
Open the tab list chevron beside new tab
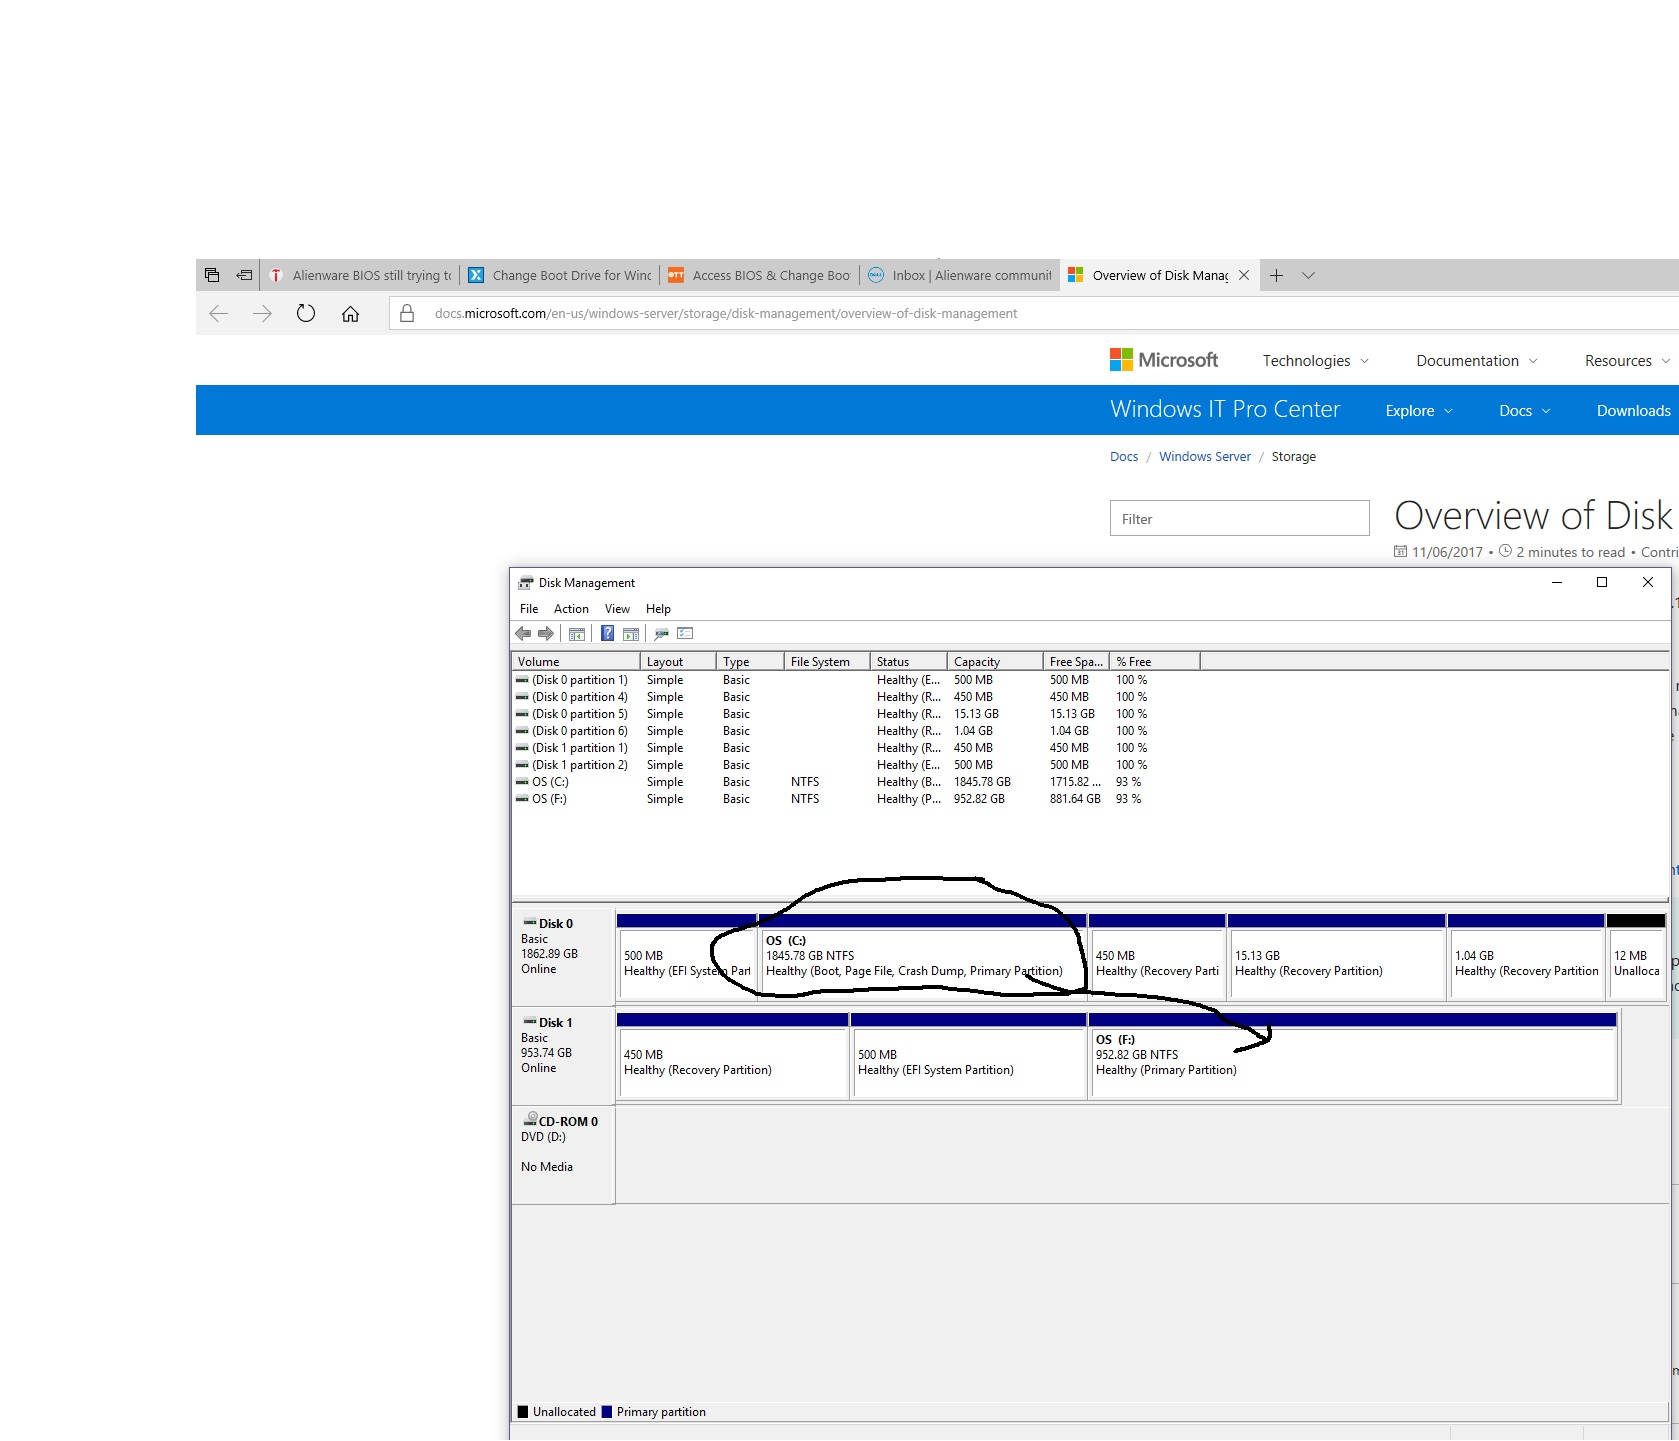click(x=1308, y=275)
